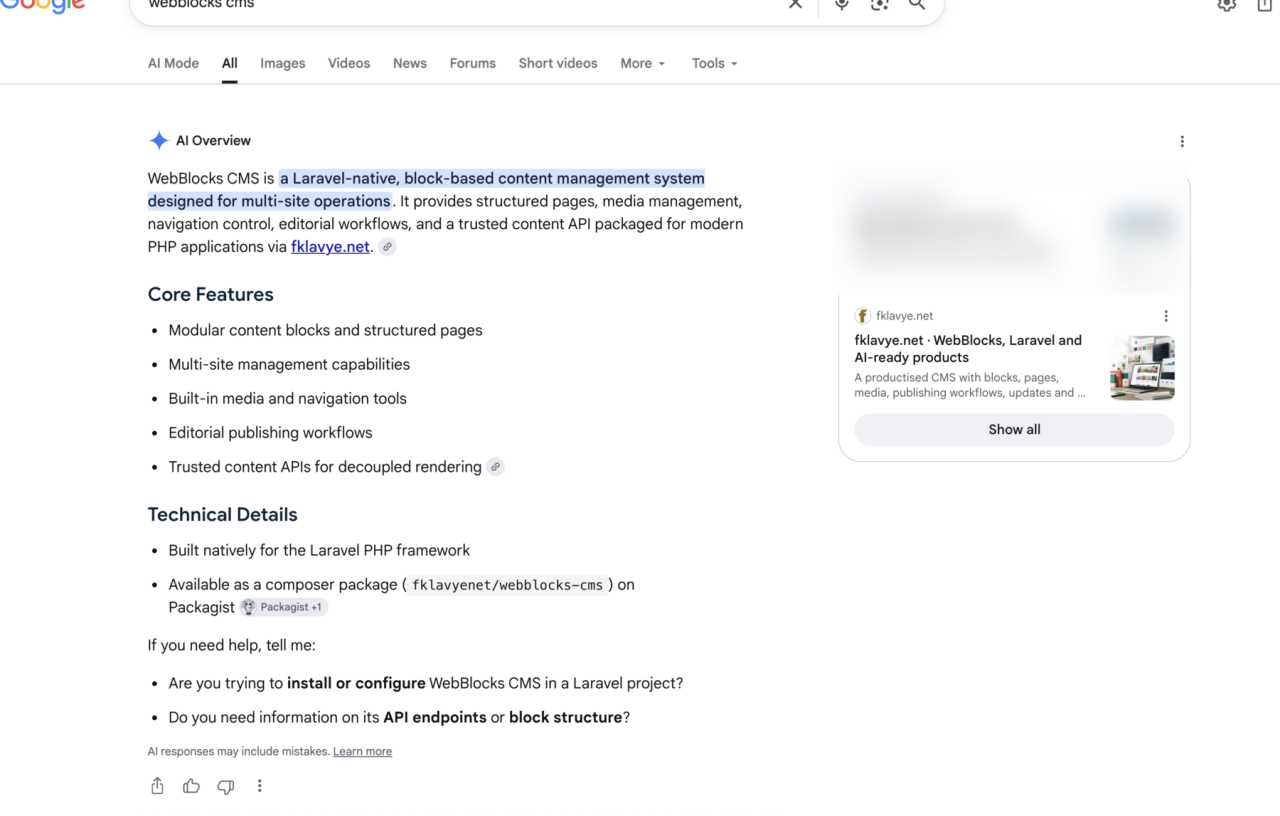Click the Packagist +1 source chip
This screenshot has width=1280, height=816.
click(x=283, y=607)
